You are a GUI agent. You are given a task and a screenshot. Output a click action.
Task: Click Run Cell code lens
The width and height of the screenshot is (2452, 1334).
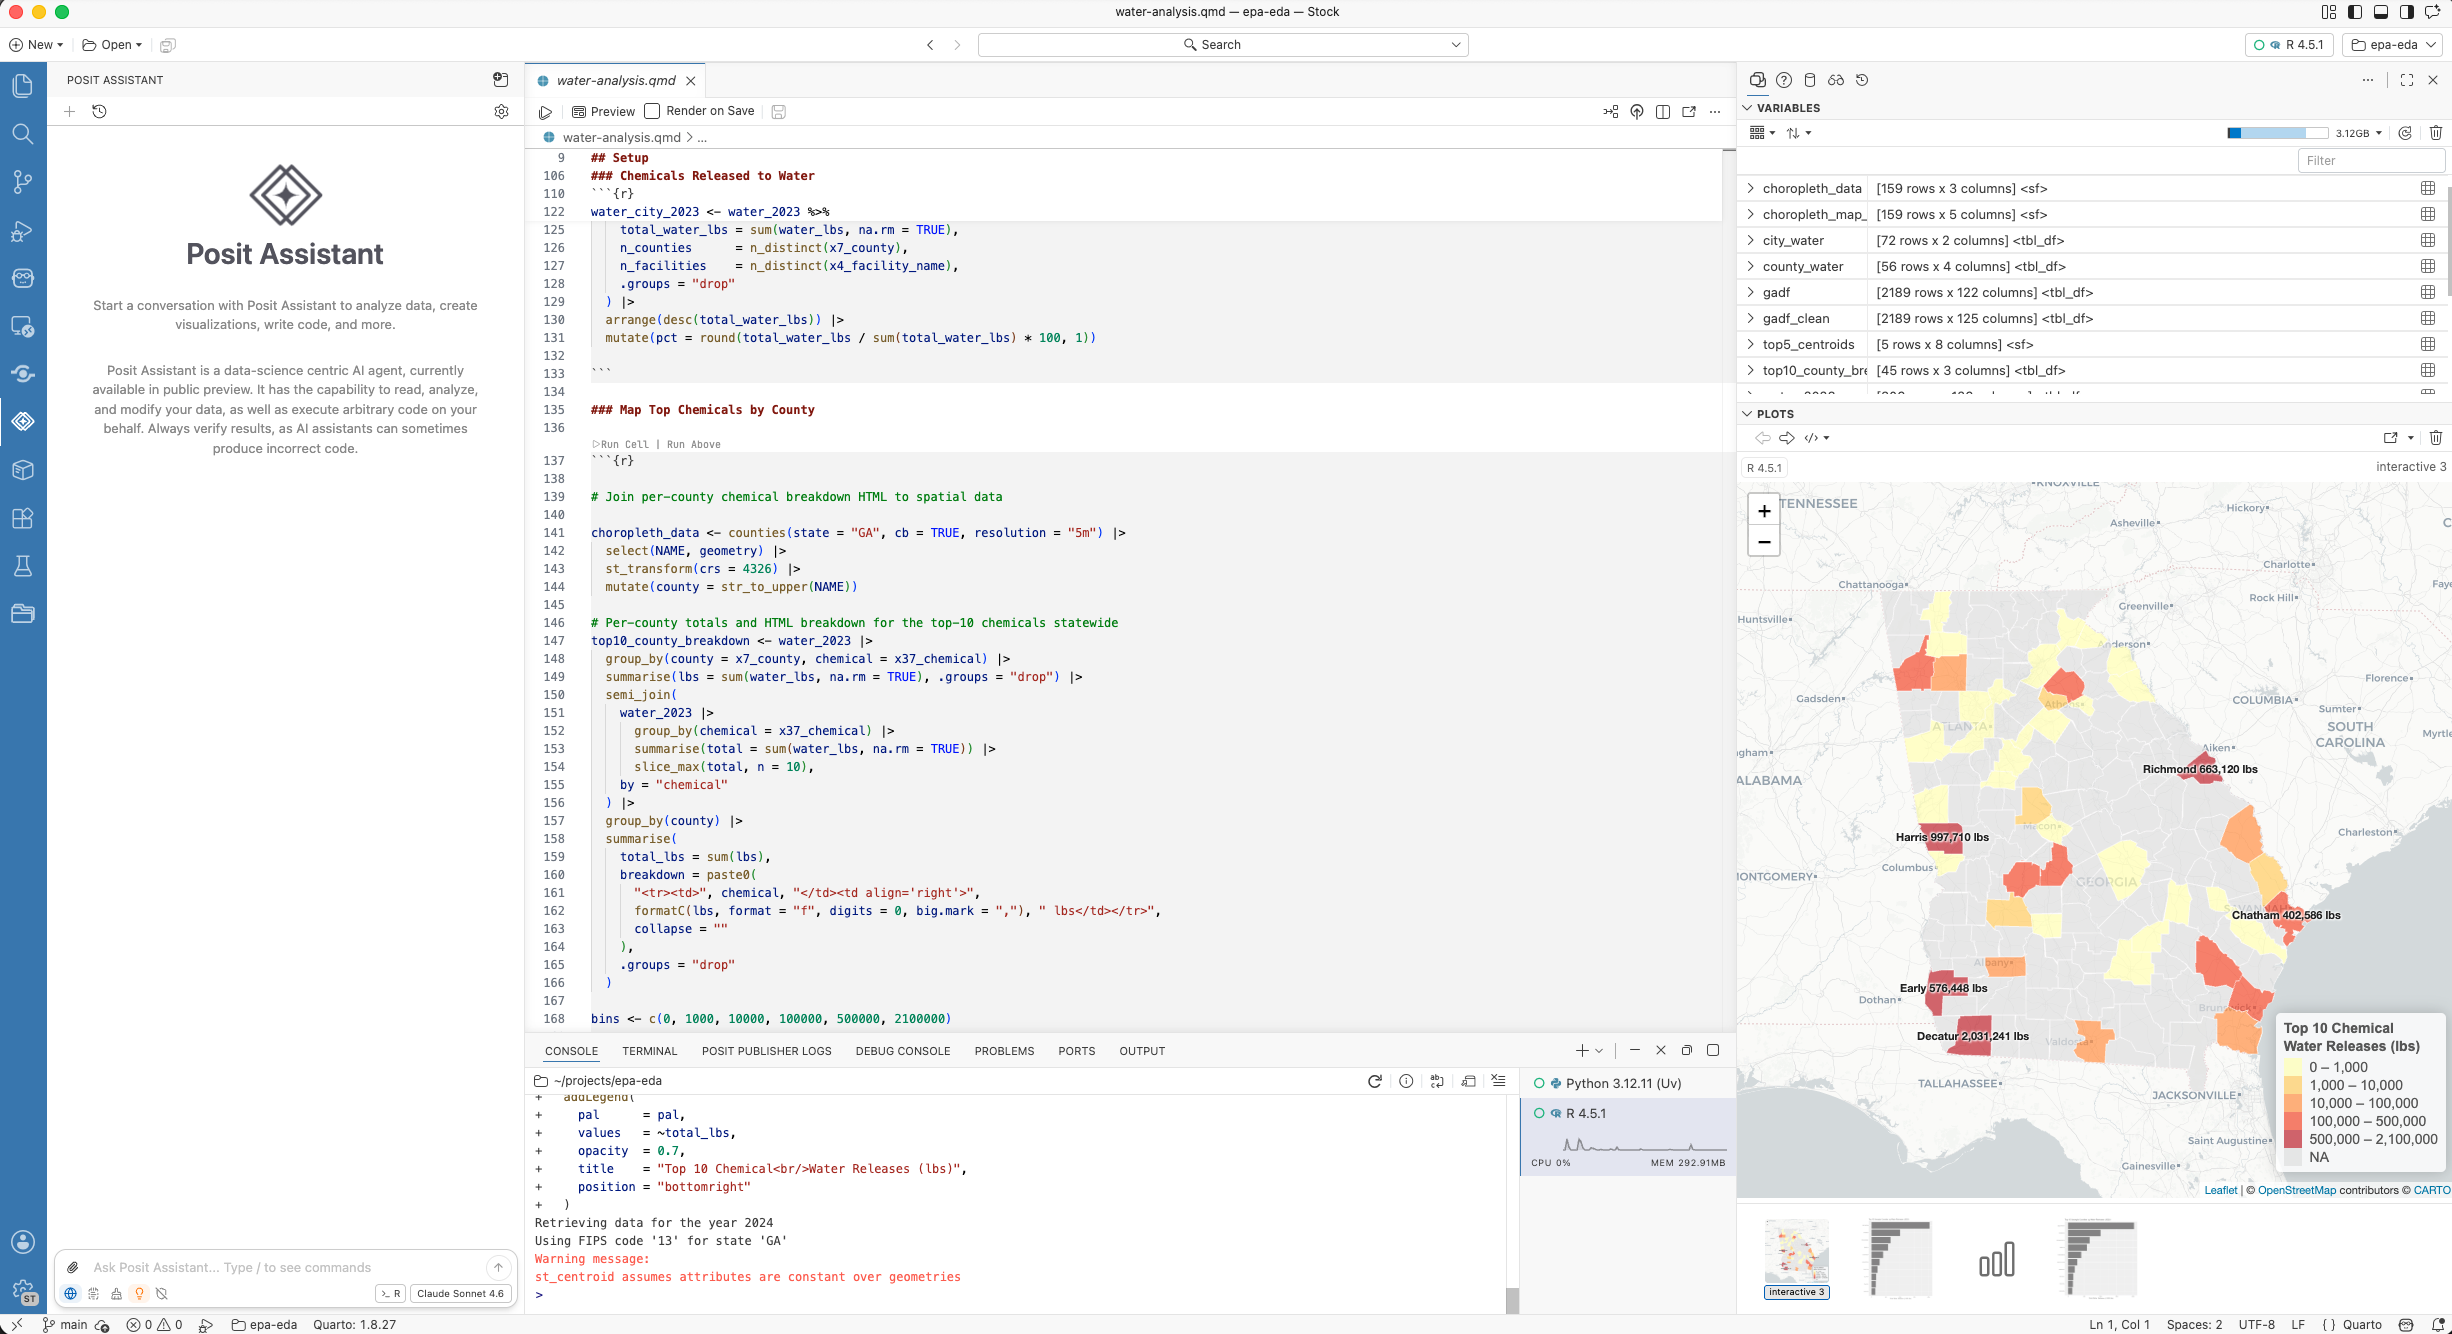(621, 445)
